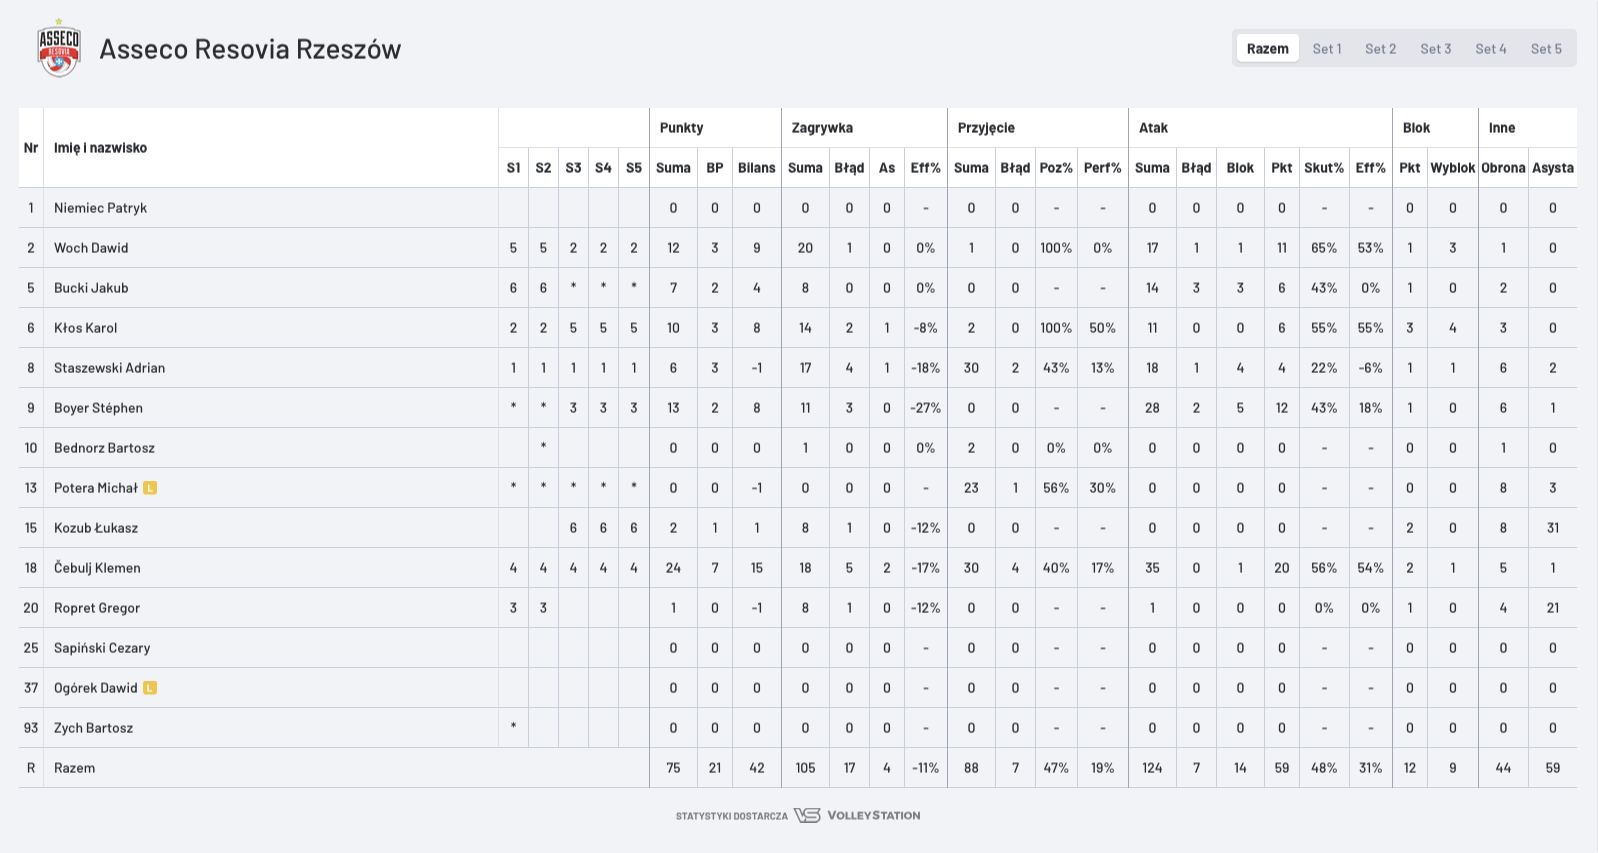Click libero badge next to Potera Michał

click(x=150, y=488)
